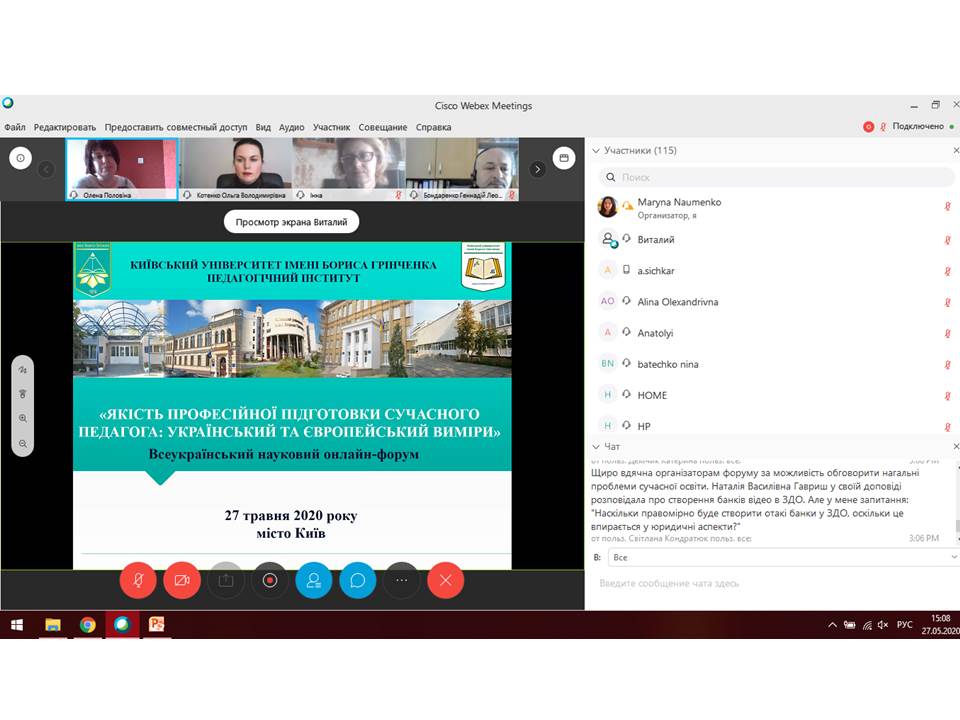Open the Аудио menu

click(x=291, y=127)
